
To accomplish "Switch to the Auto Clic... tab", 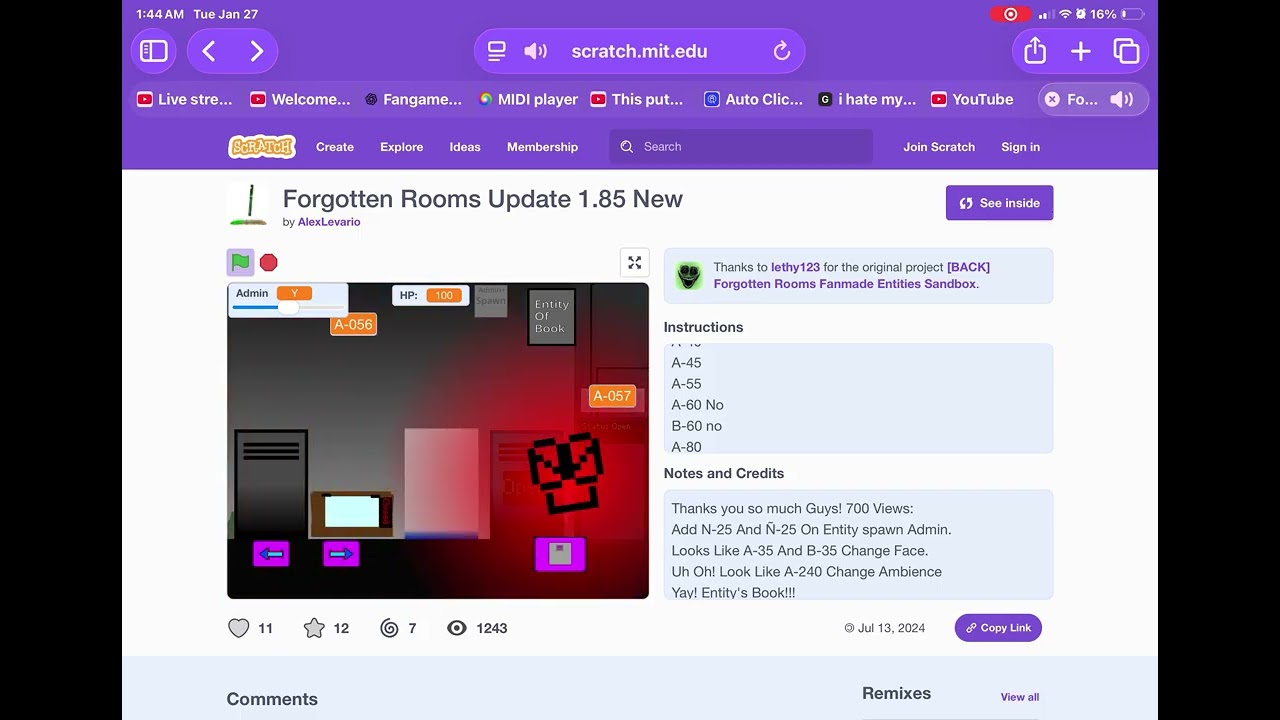I will pyautogui.click(x=754, y=99).
